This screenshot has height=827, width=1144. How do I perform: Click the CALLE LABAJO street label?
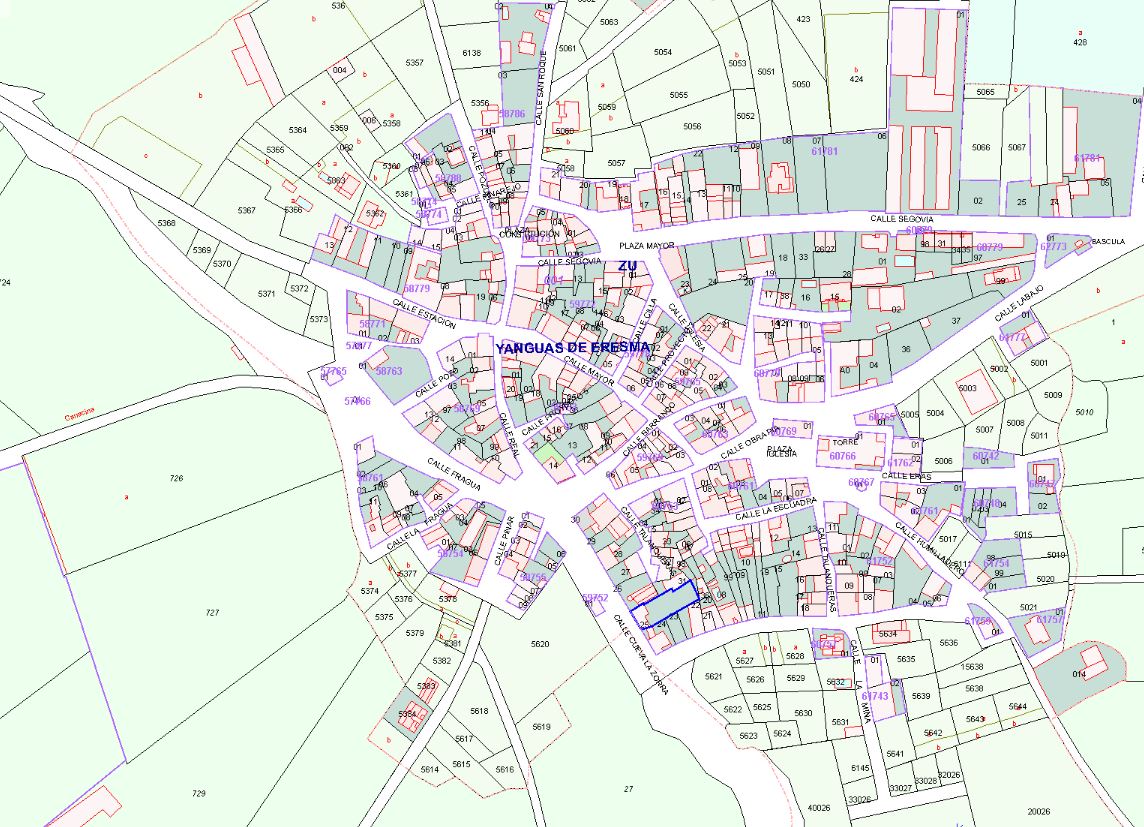(1019, 302)
